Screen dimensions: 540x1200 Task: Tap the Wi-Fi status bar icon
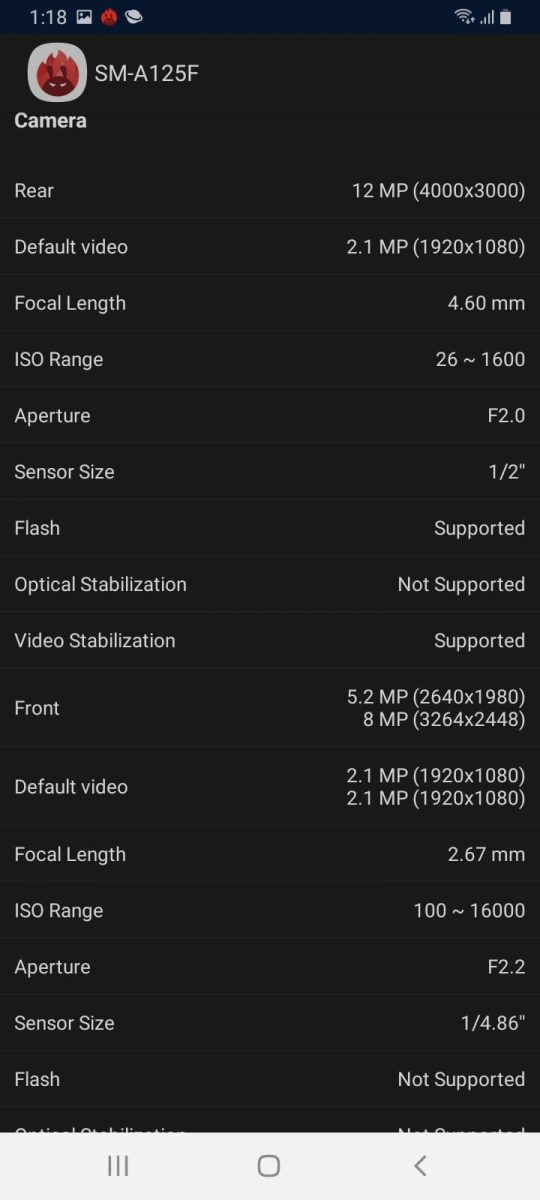[x=464, y=16]
